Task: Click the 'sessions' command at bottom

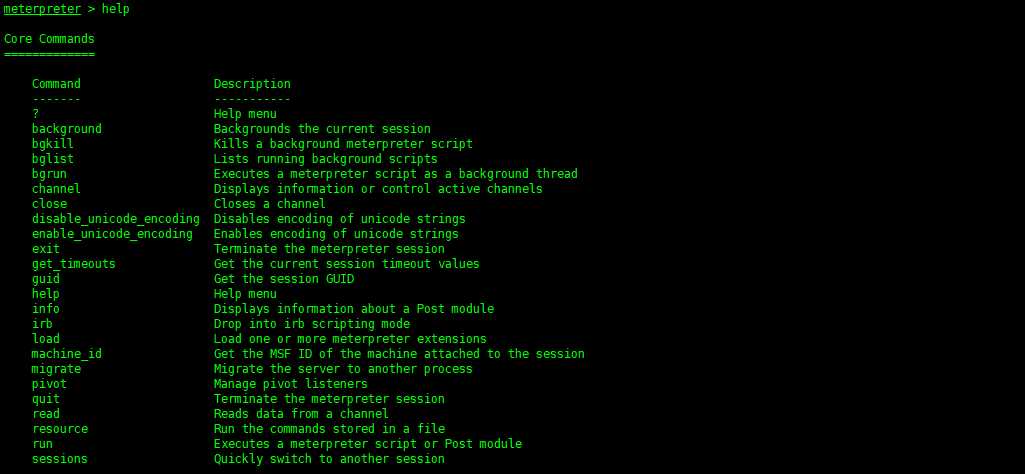Action: click(59, 460)
